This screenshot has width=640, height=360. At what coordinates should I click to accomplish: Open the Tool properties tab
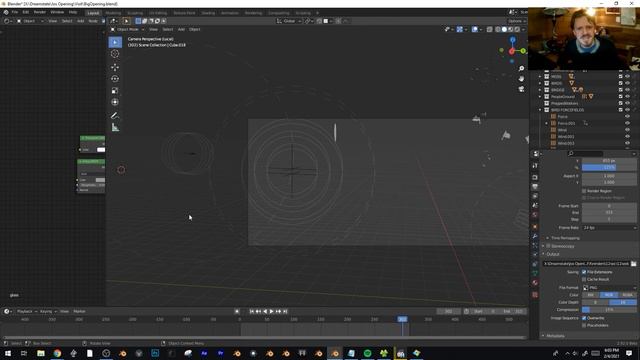coord(535,166)
